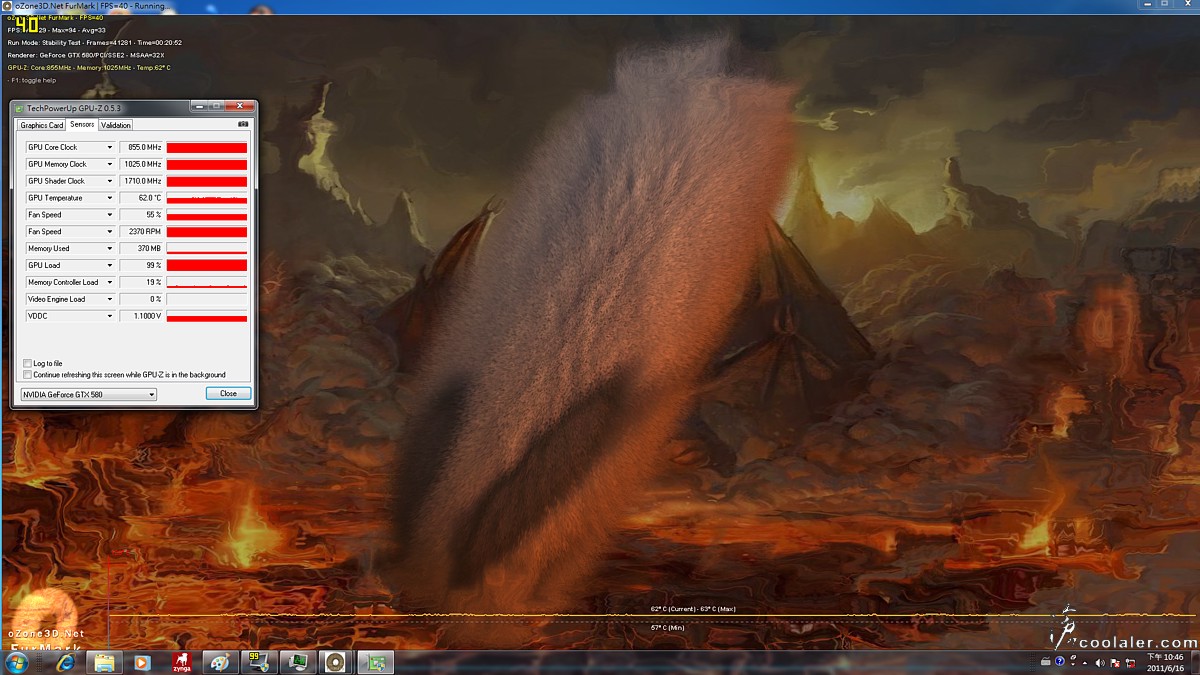Toggle Continue refreshing in background checkbox
Image resolution: width=1200 pixels, height=675 pixels.
point(27,375)
